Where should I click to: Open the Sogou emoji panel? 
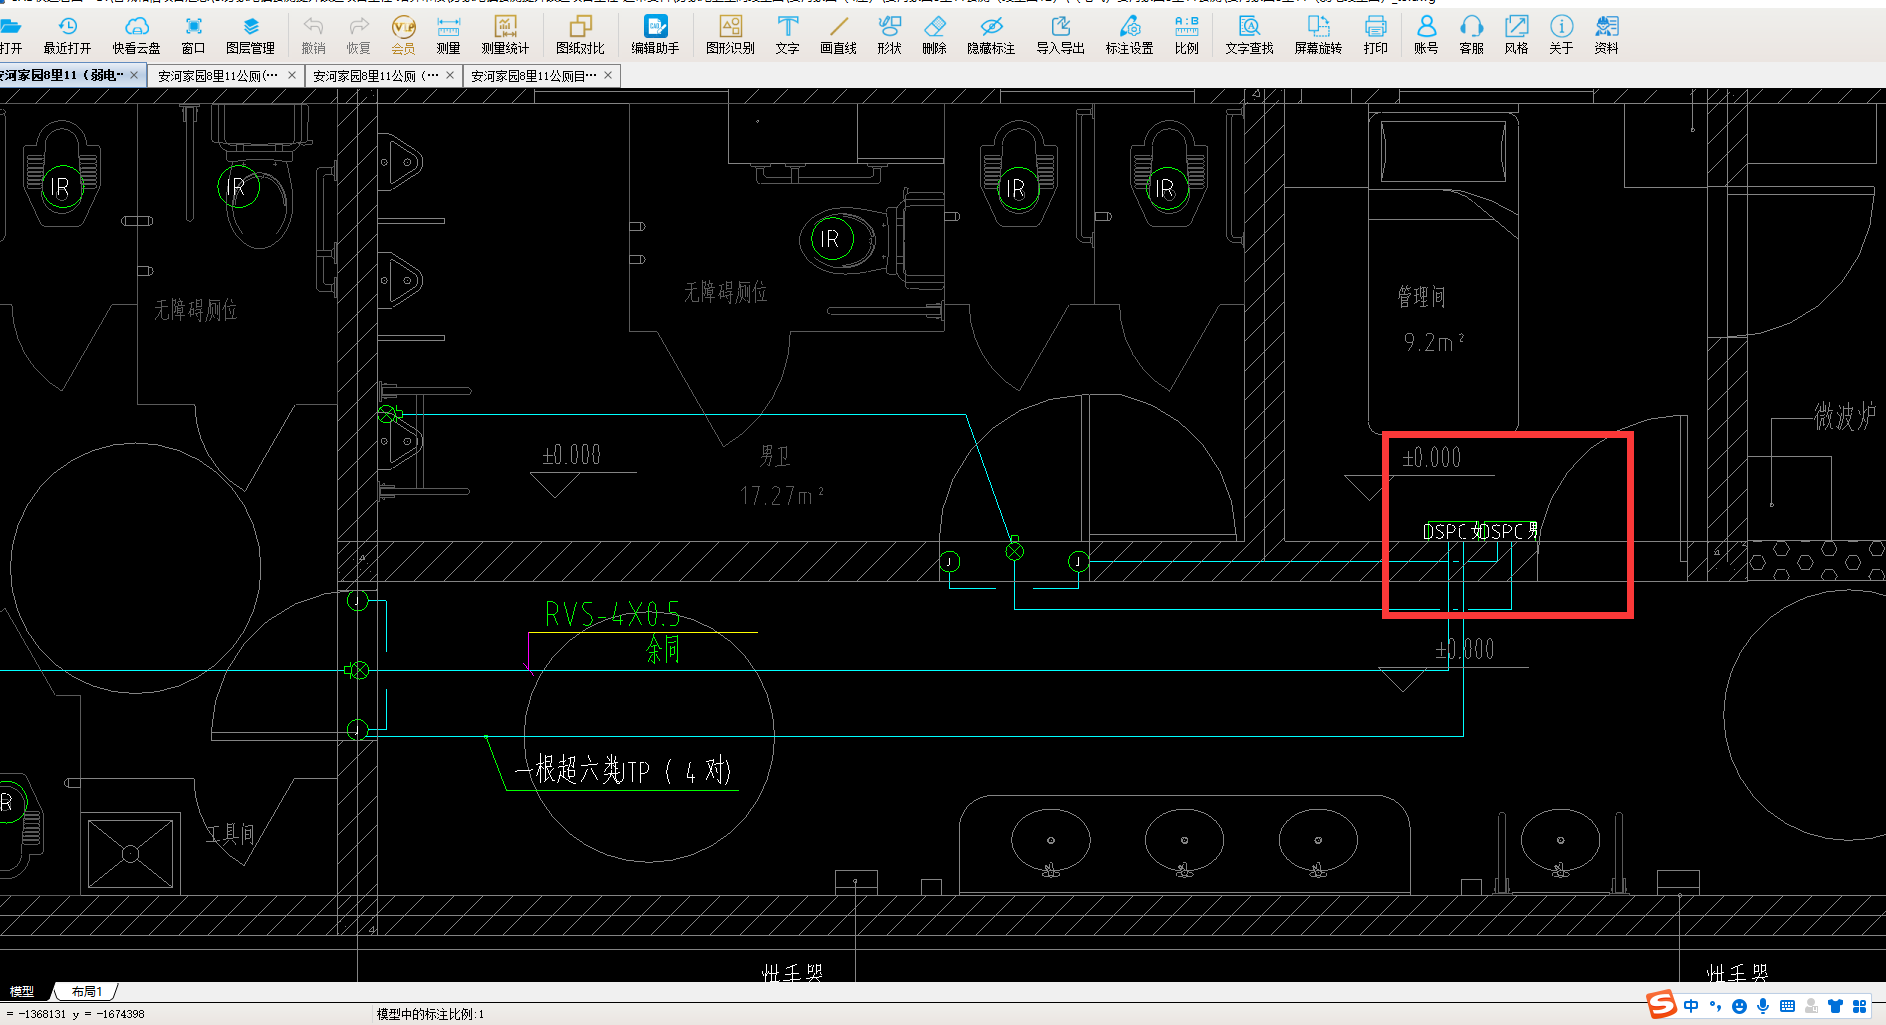tap(1739, 1006)
